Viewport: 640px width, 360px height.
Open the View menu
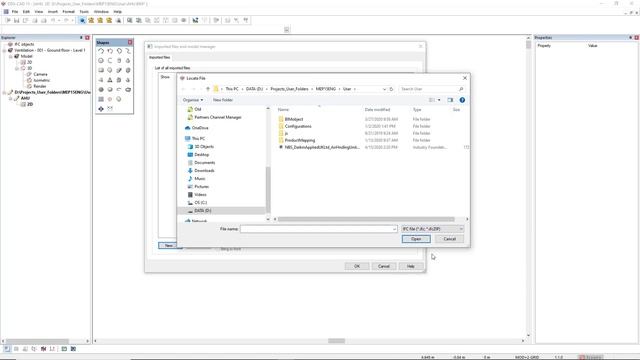(x=38, y=12)
